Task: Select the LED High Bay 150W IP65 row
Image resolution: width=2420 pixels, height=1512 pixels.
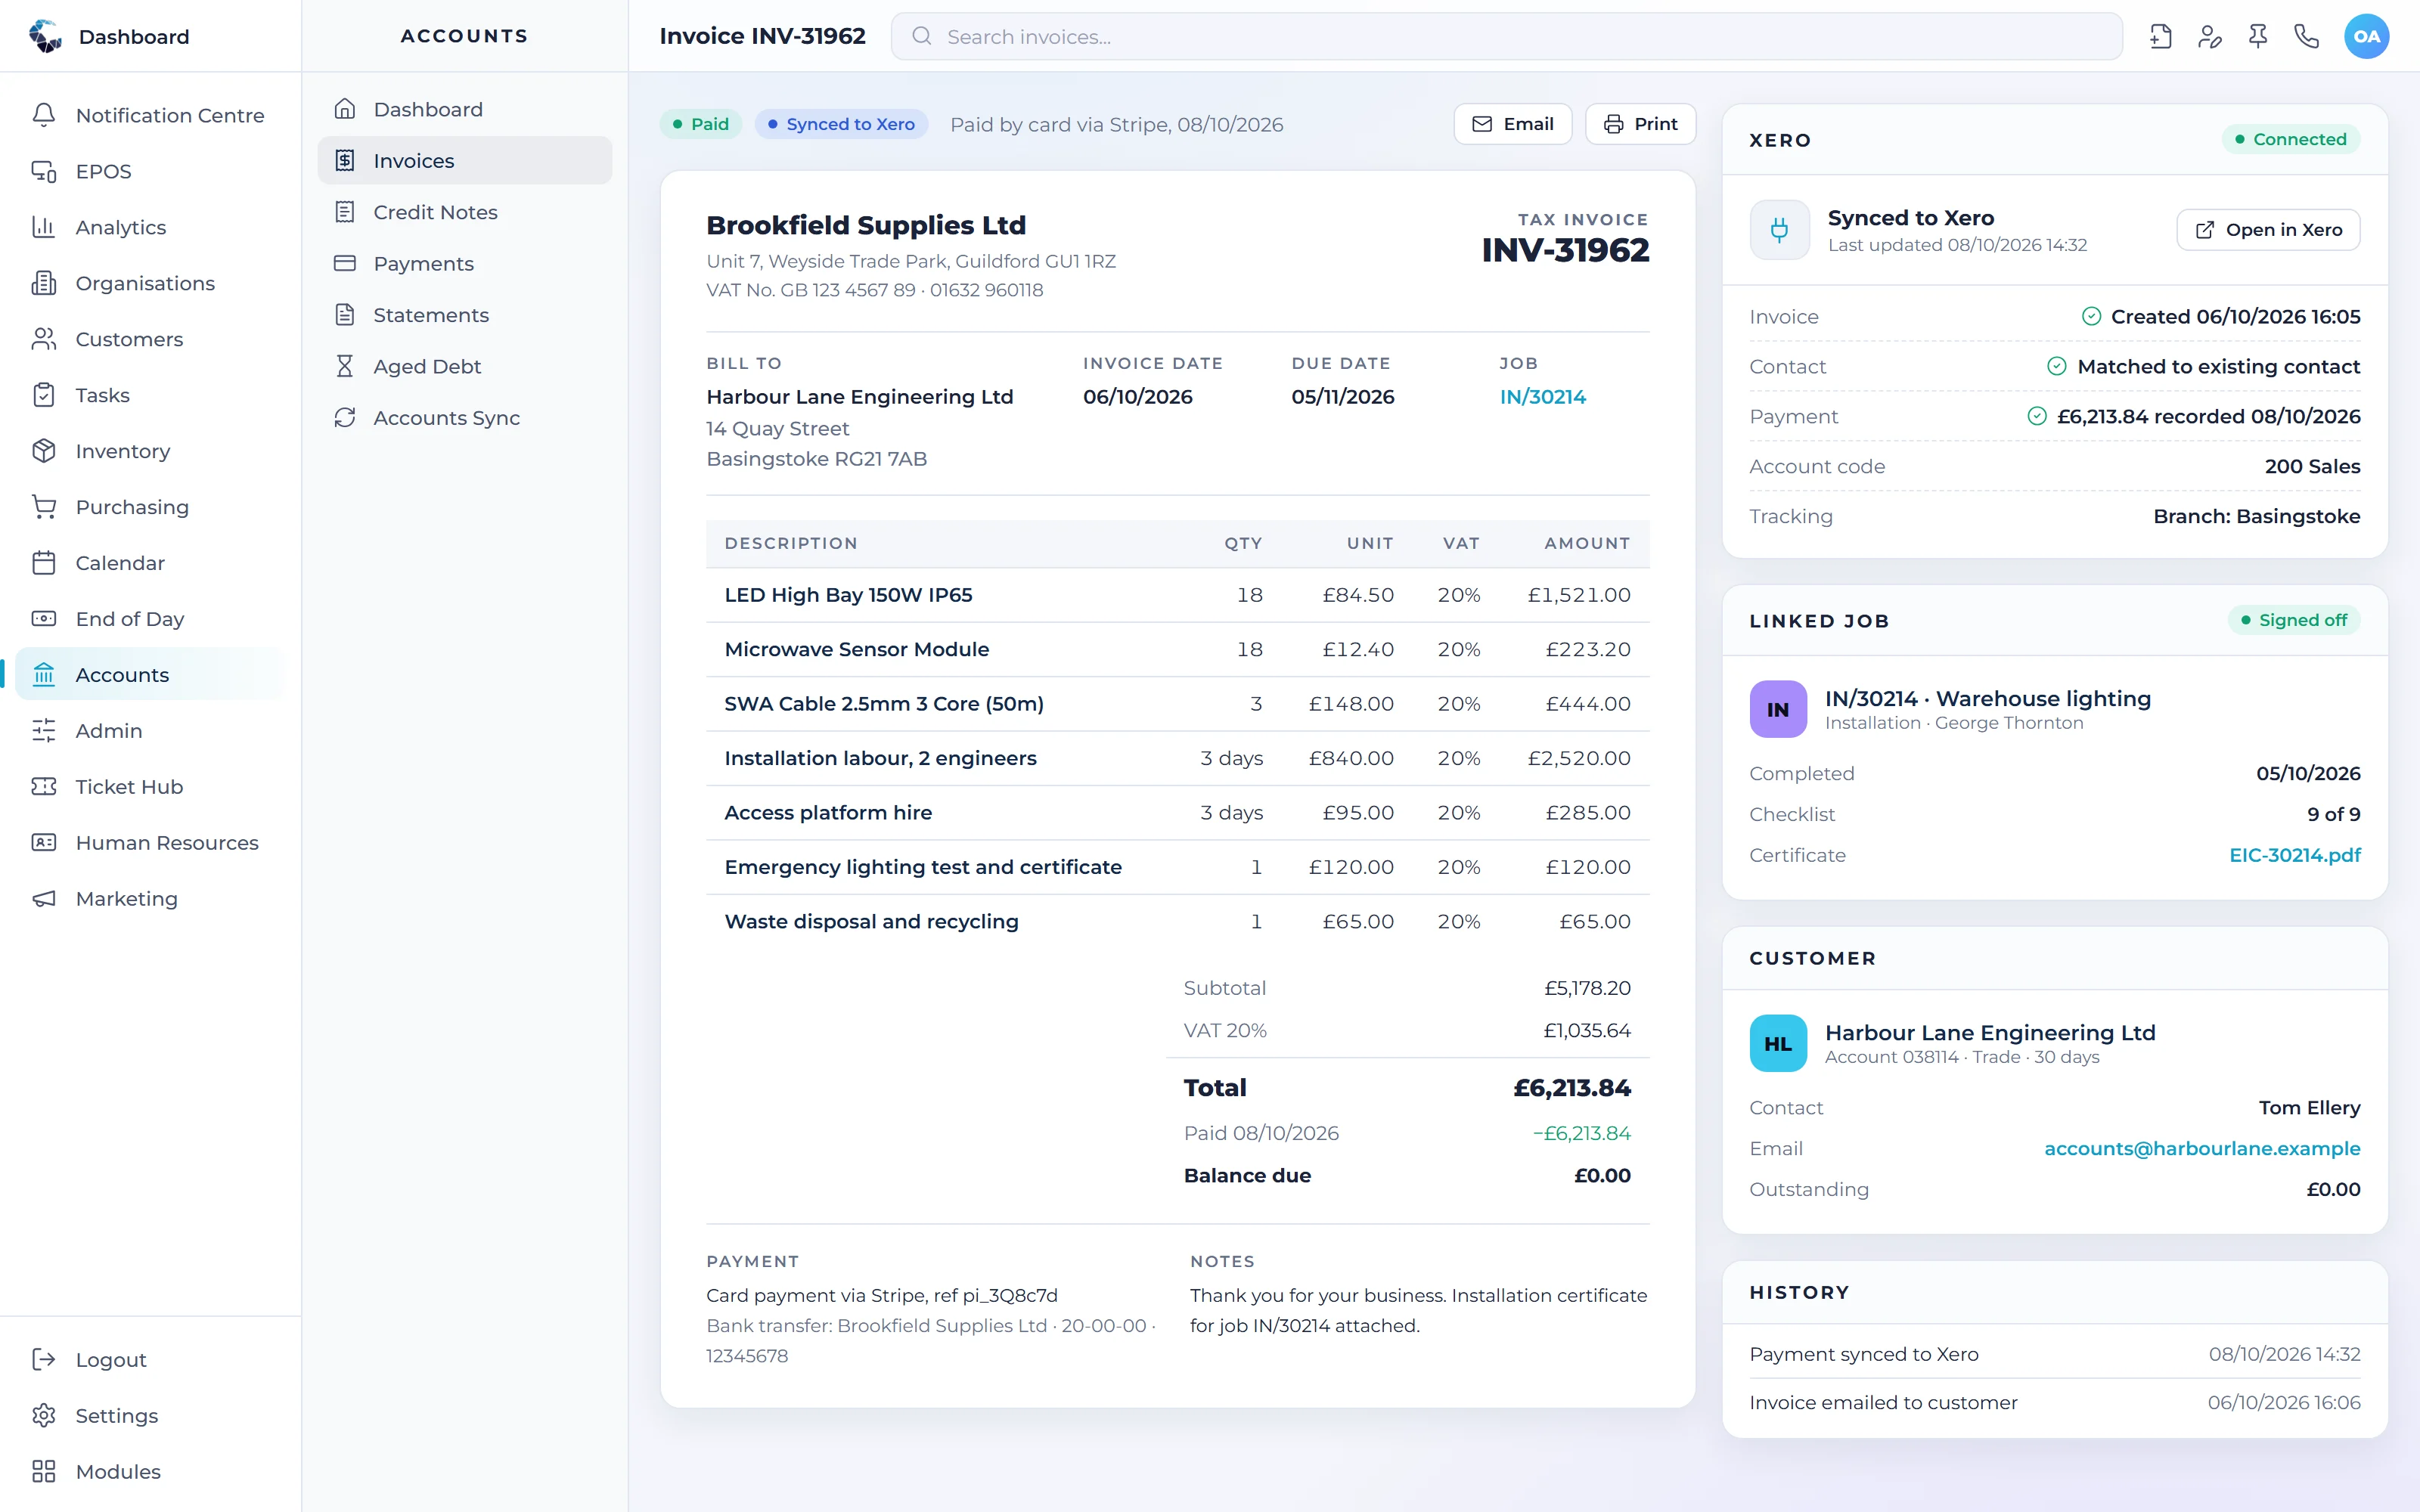Action: click(1177, 595)
